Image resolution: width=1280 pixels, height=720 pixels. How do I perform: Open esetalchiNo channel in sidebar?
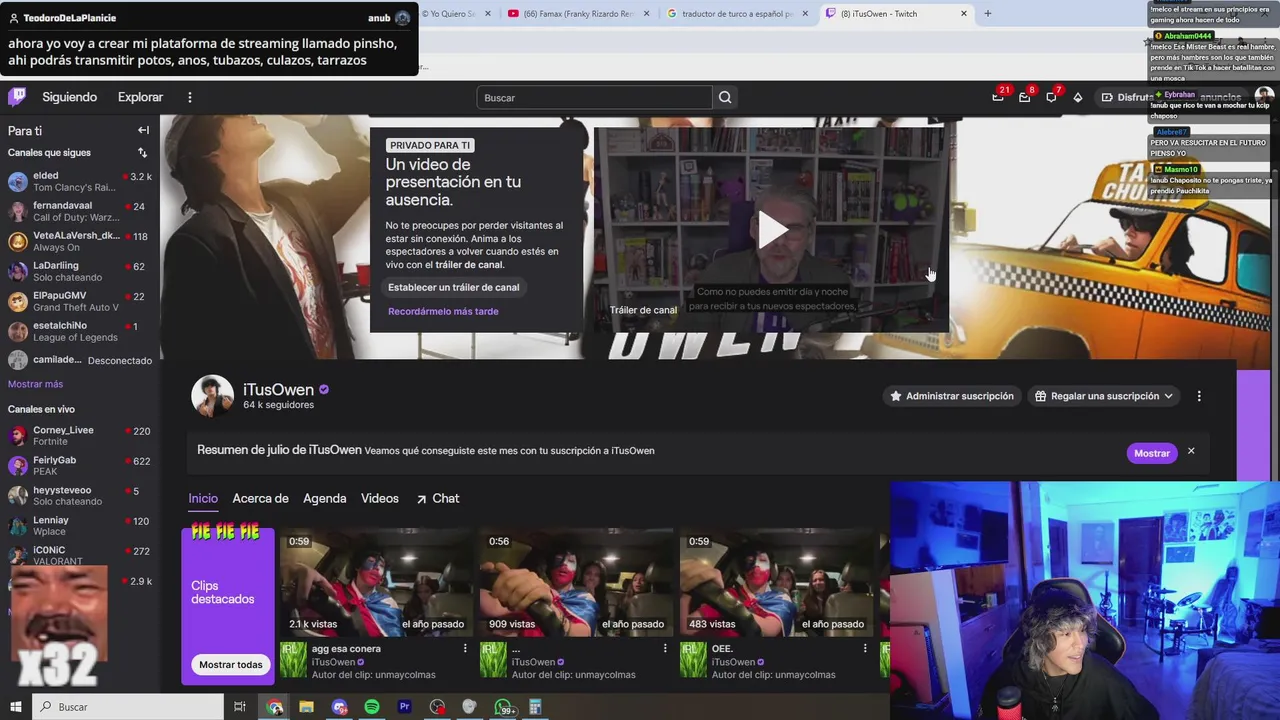click(x=80, y=331)
